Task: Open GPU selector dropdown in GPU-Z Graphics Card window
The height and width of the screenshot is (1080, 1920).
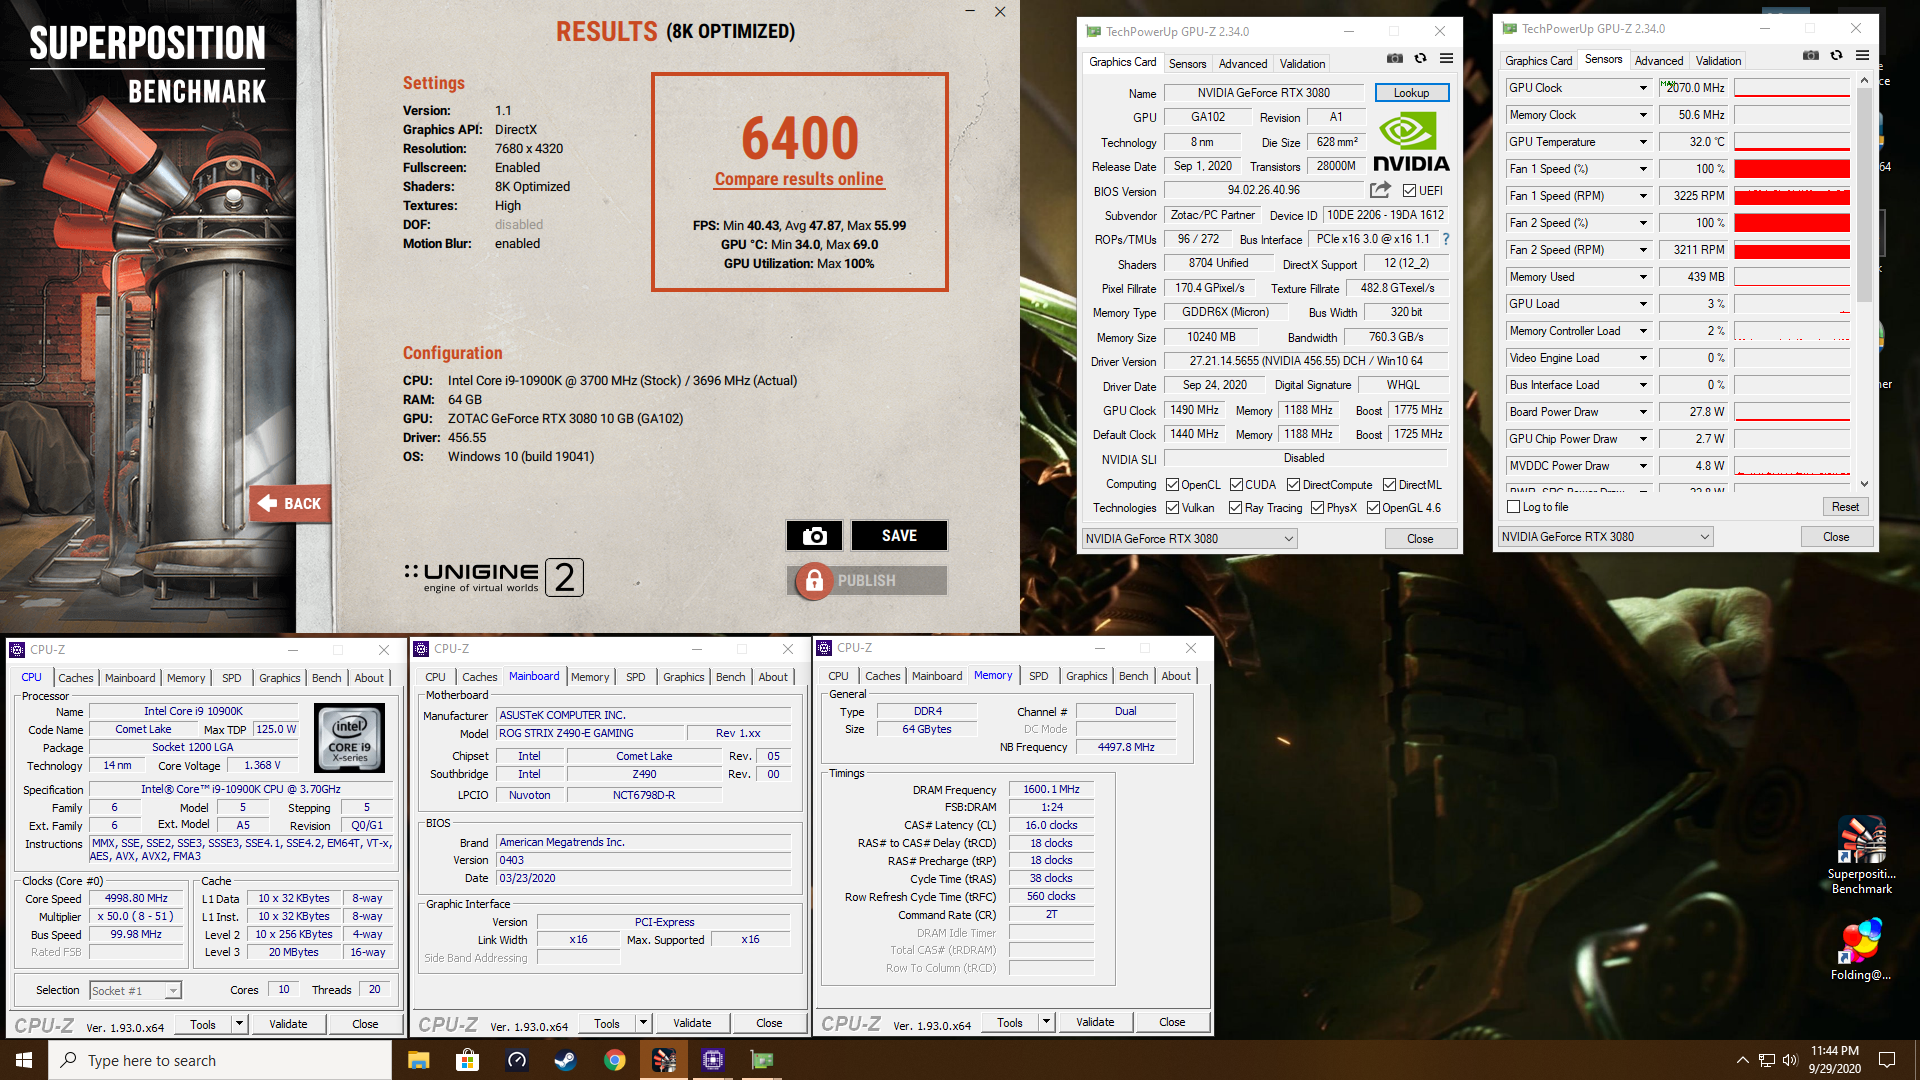Action: coord(1189,538)
